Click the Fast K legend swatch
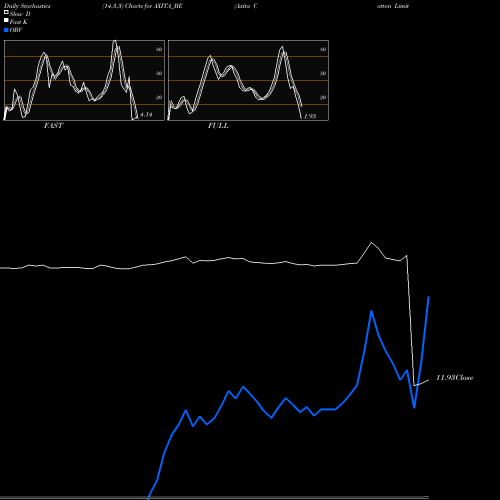 [x=6, y=20]
